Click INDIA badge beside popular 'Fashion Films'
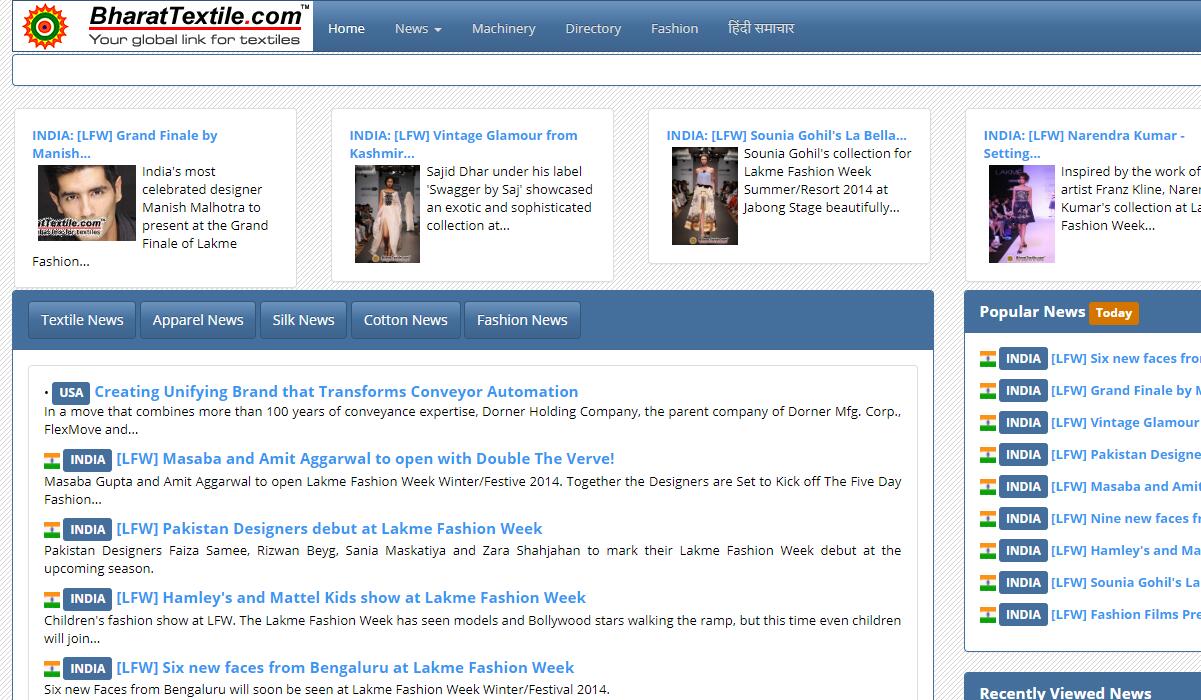The image size is (1201, 700). [x=1023, y=614]
